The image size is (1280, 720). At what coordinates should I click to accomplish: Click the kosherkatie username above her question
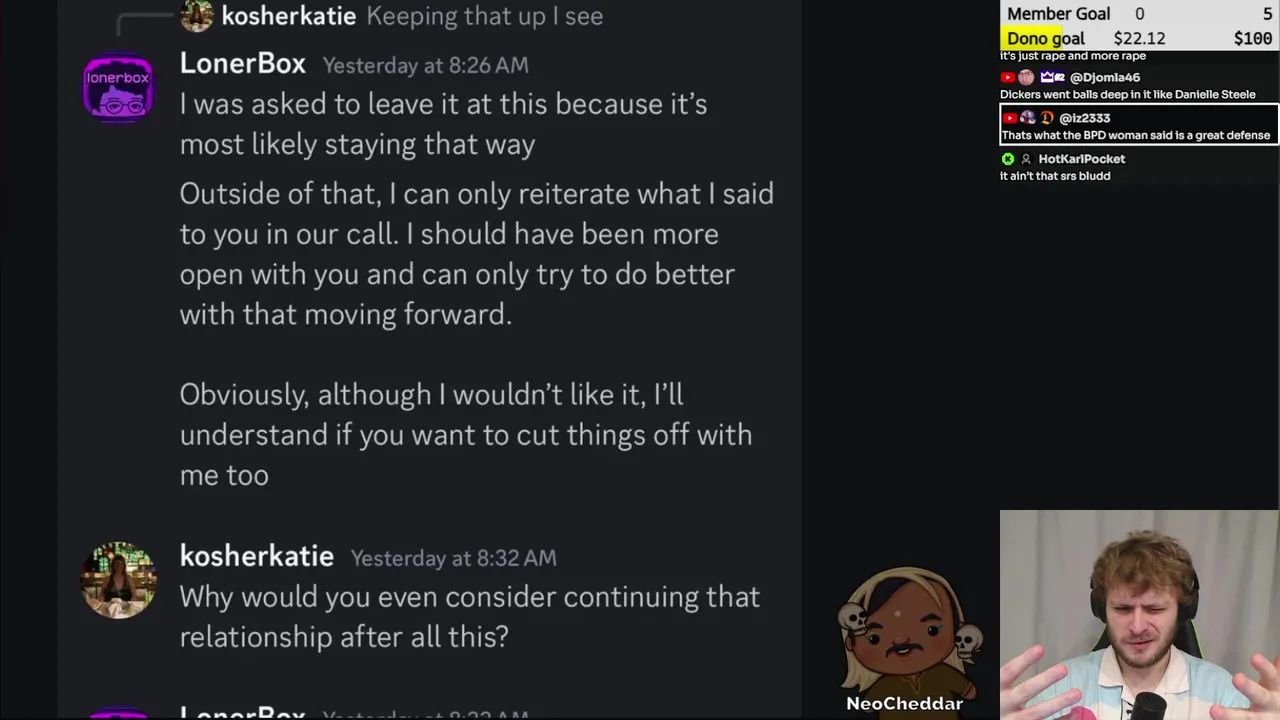tap(256, 557)
